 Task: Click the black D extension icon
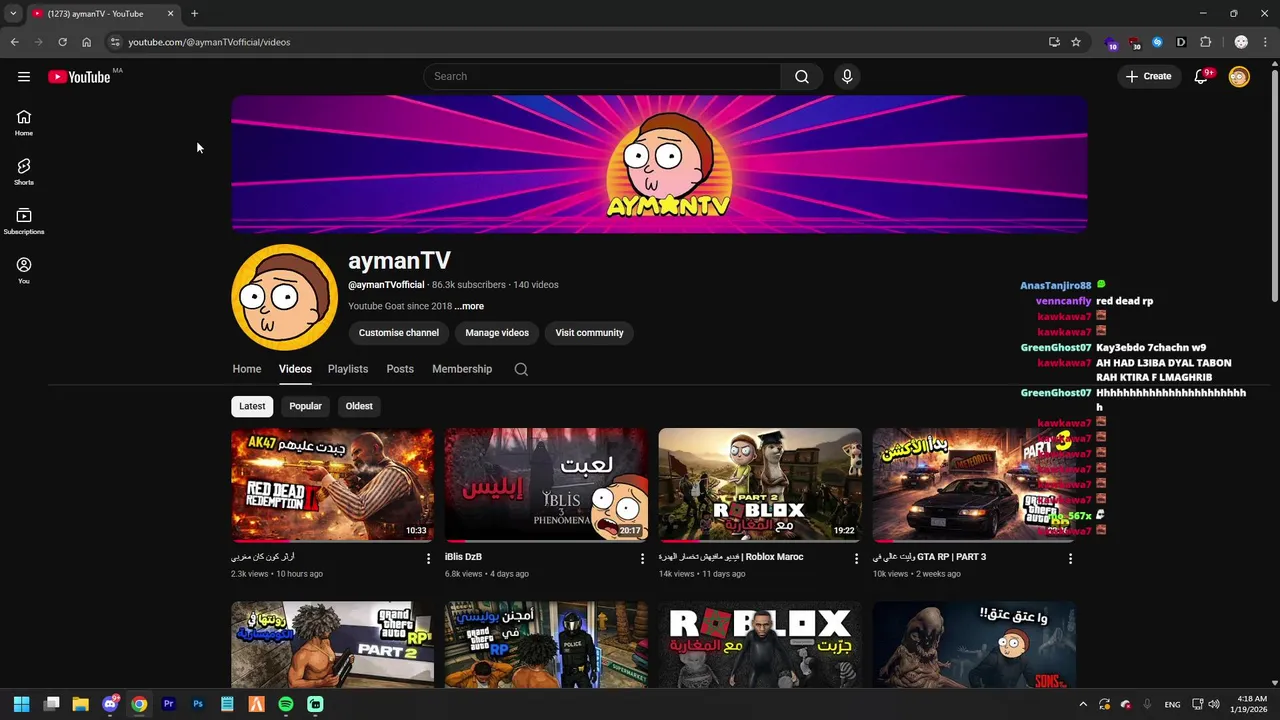(x=1181, y=42)
